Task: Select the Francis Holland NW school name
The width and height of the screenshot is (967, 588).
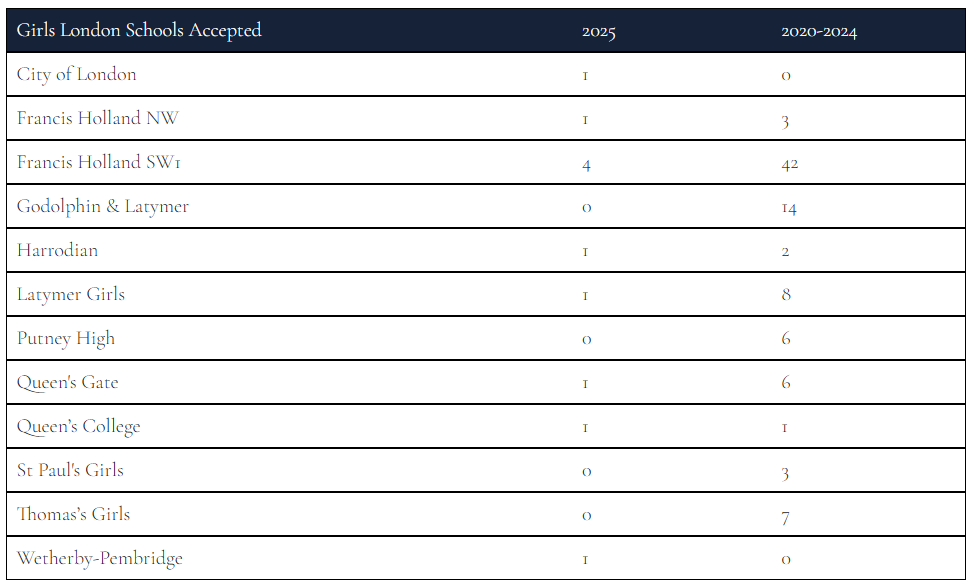Action: click(x=97, y=118)
